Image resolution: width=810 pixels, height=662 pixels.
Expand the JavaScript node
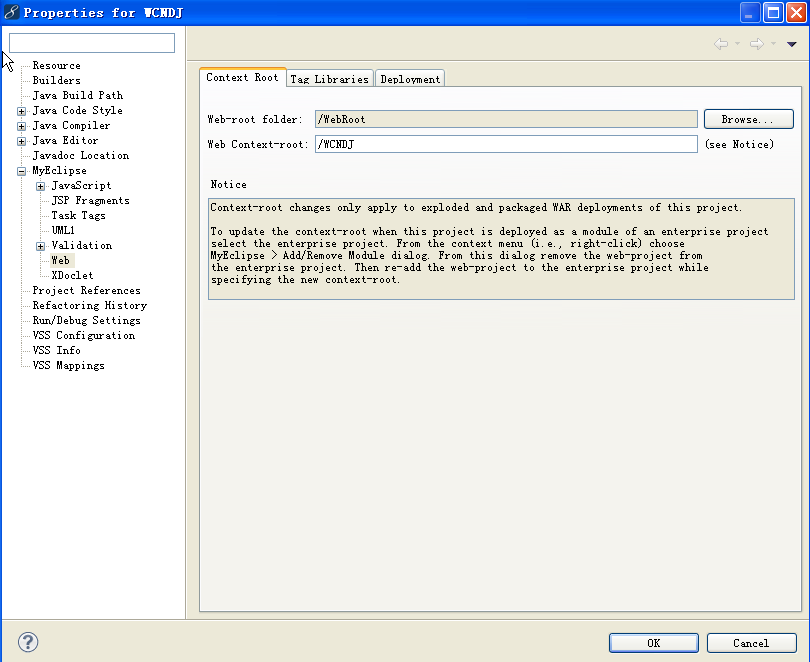click(40, 186)
